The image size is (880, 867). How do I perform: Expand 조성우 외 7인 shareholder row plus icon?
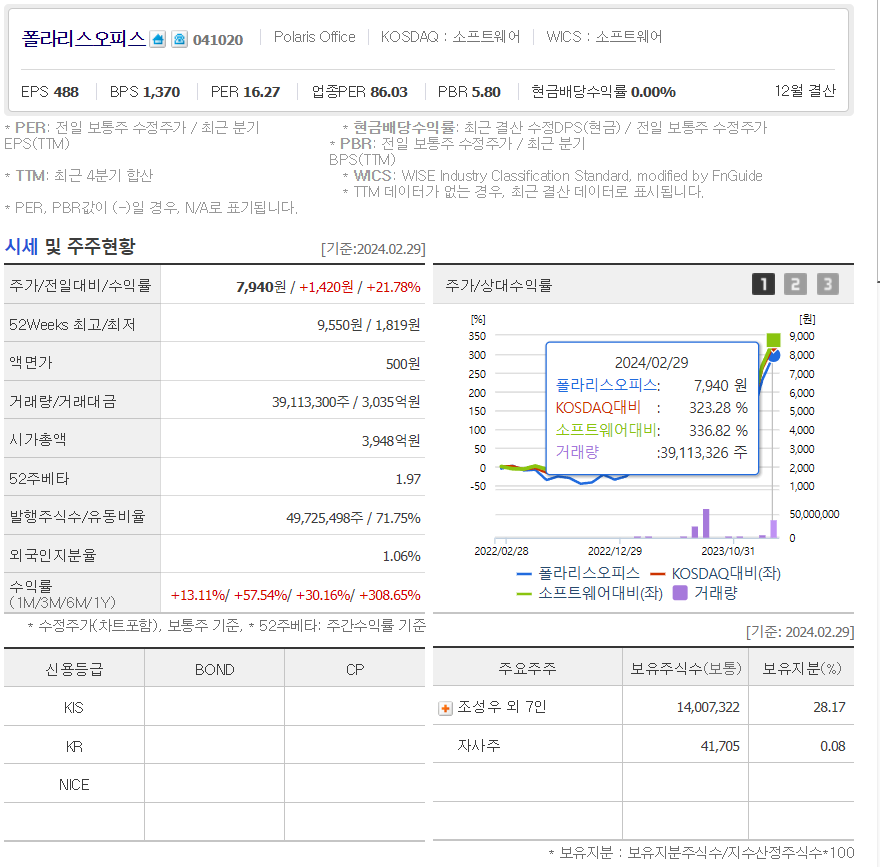click(x=445, y=708)
